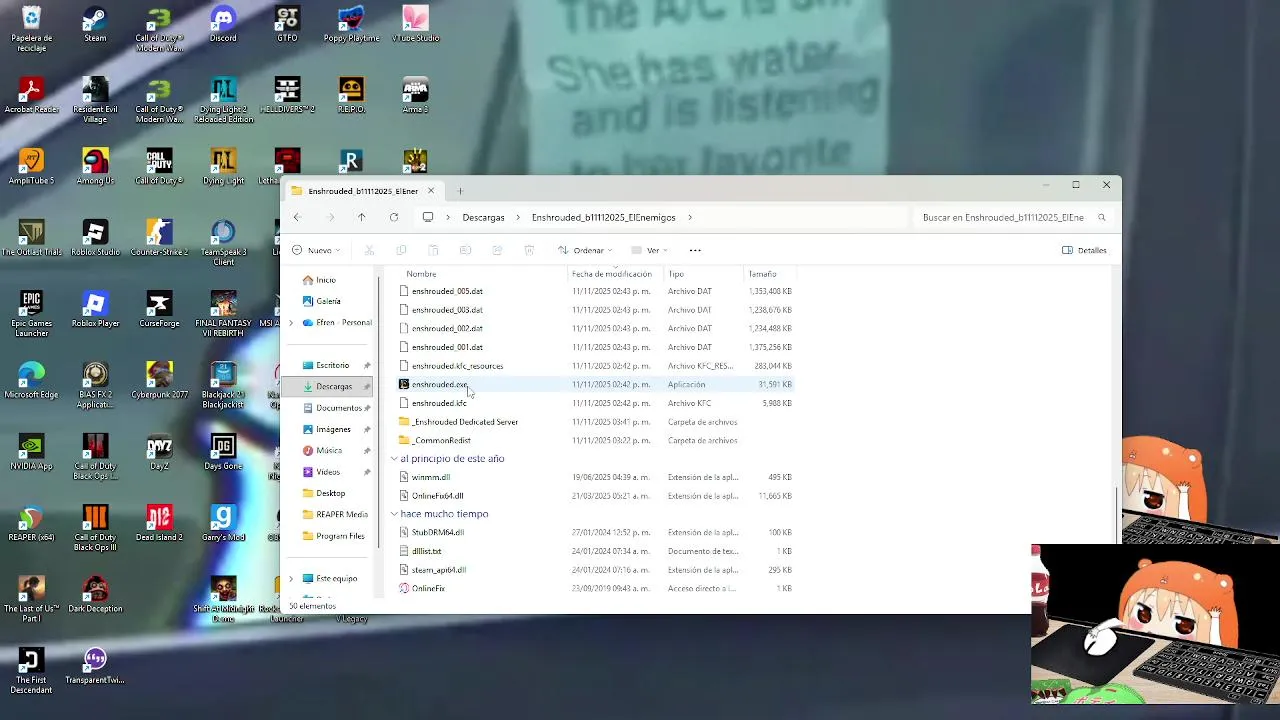The height and width of the screenshot is (720, 1280).
Task: Sort by Fecha de modificación header
Action: click(x=612, y=274)
